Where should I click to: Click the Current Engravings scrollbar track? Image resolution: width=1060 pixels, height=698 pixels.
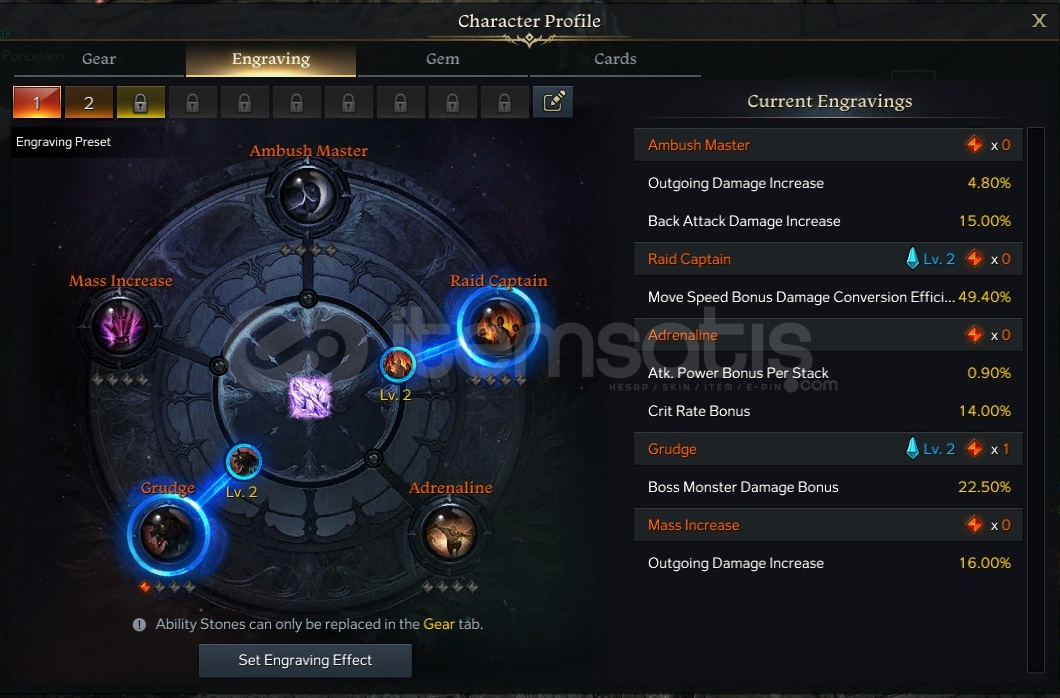pos(1036,399)
